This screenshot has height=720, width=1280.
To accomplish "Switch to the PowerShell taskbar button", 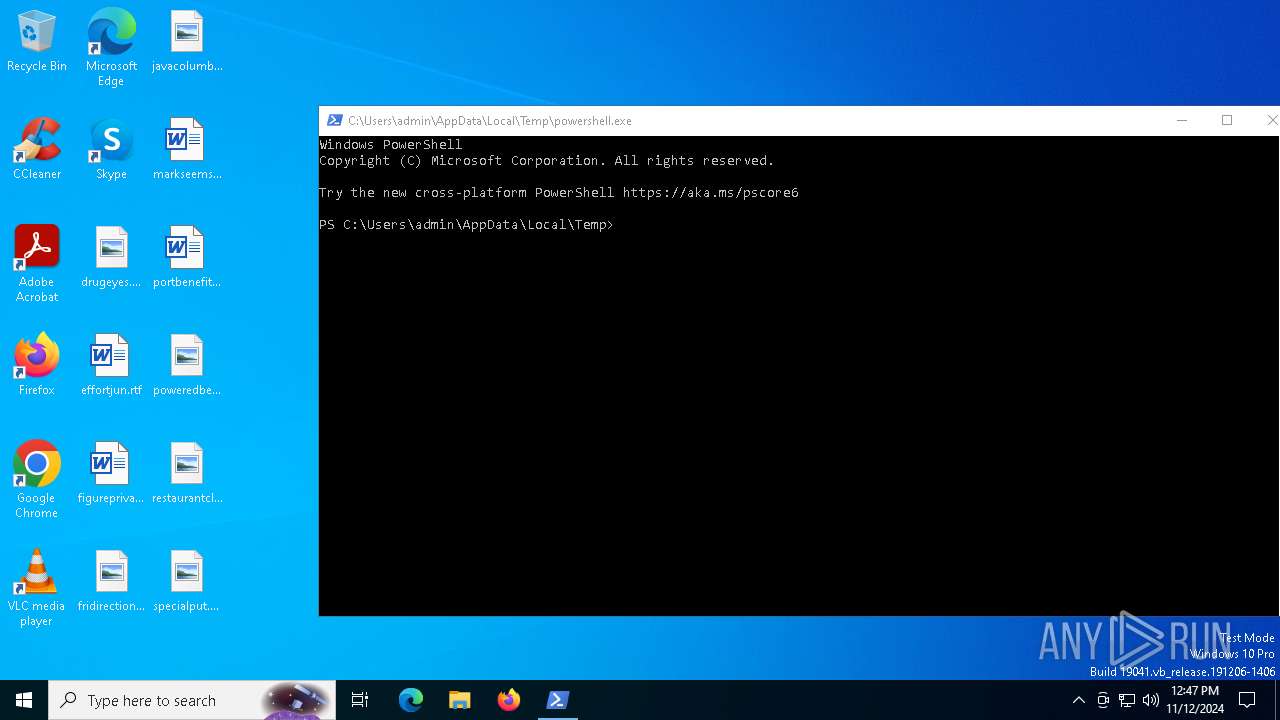I will (558, 700).
